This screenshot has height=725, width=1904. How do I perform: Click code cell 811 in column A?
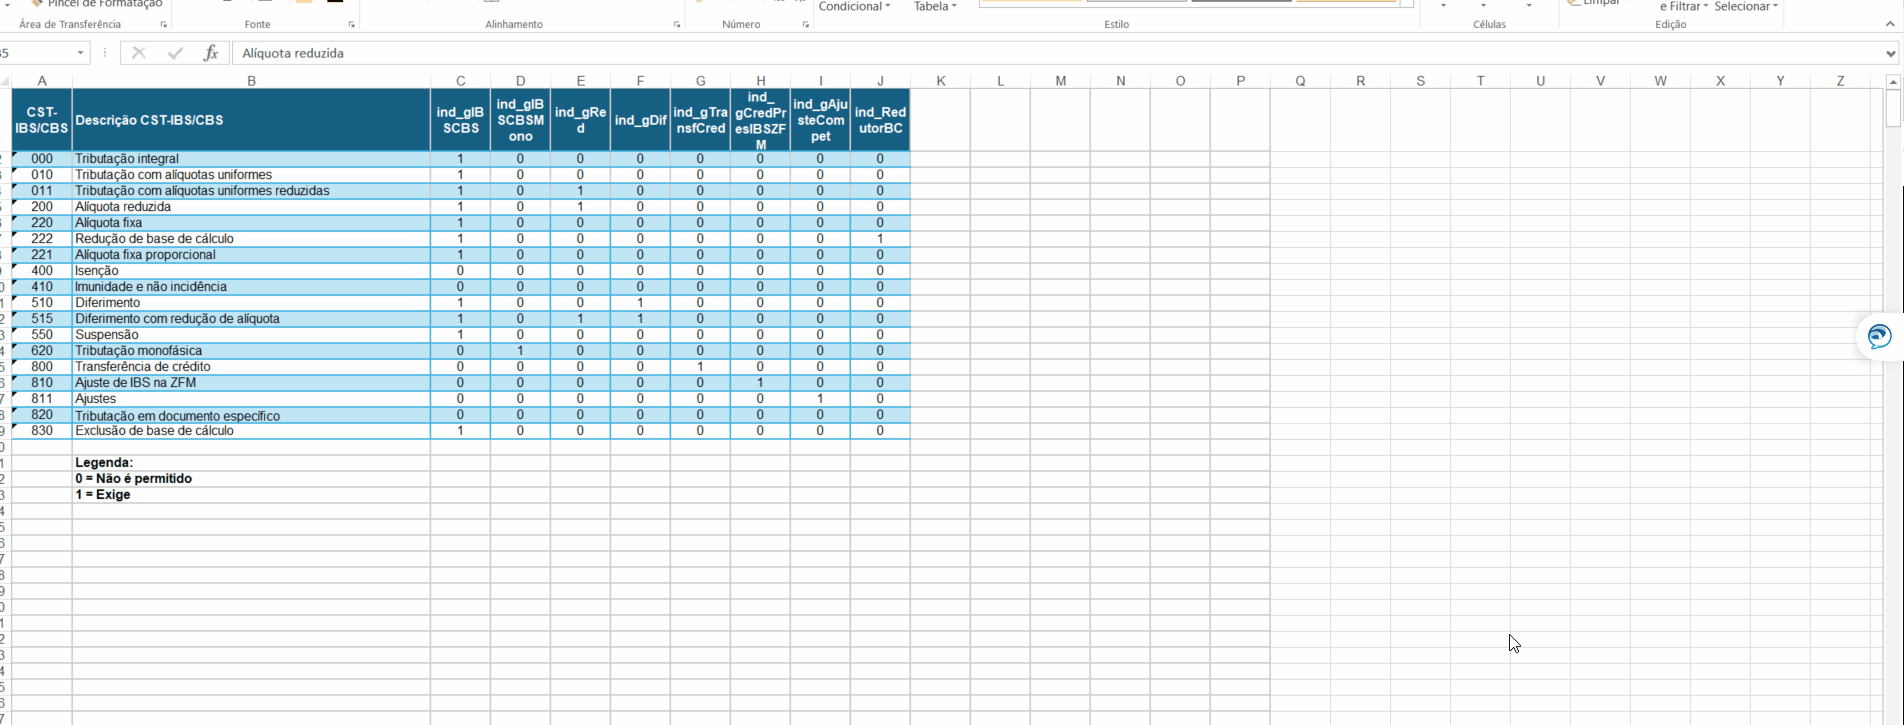click(42, 399)
